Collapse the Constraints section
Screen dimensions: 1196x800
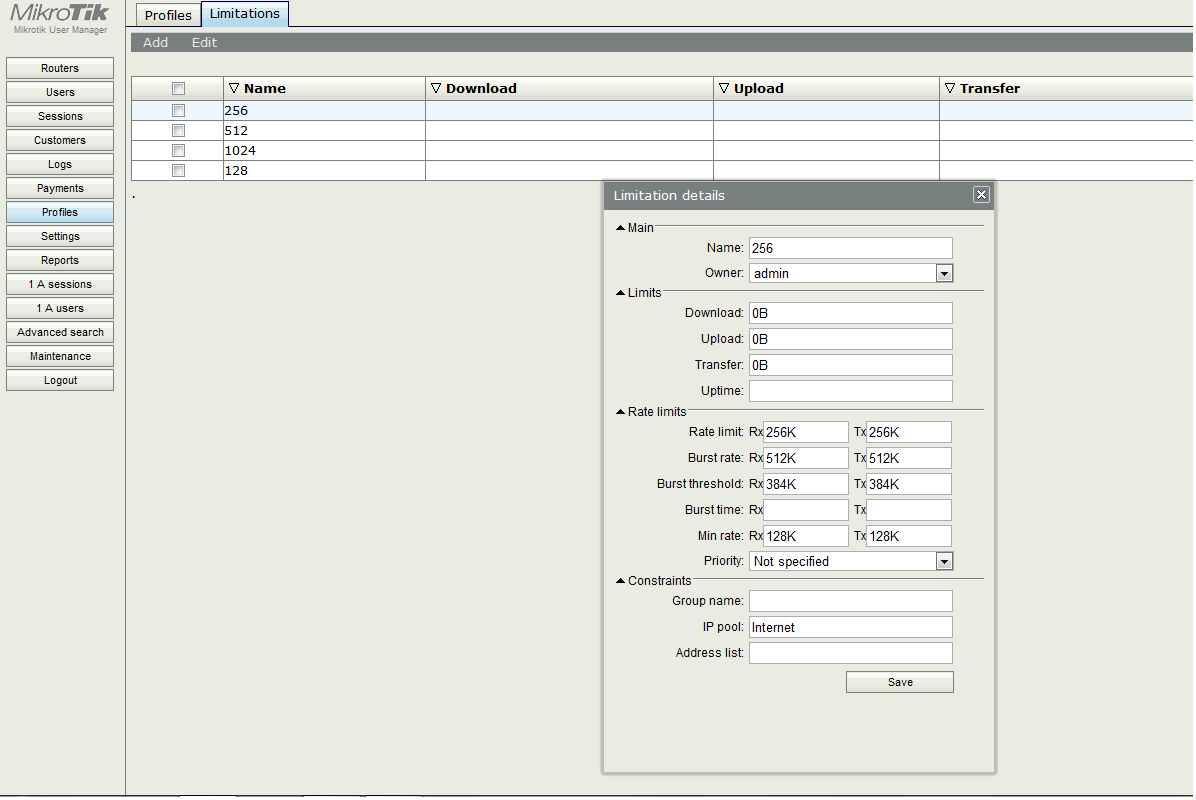[621, 581]
